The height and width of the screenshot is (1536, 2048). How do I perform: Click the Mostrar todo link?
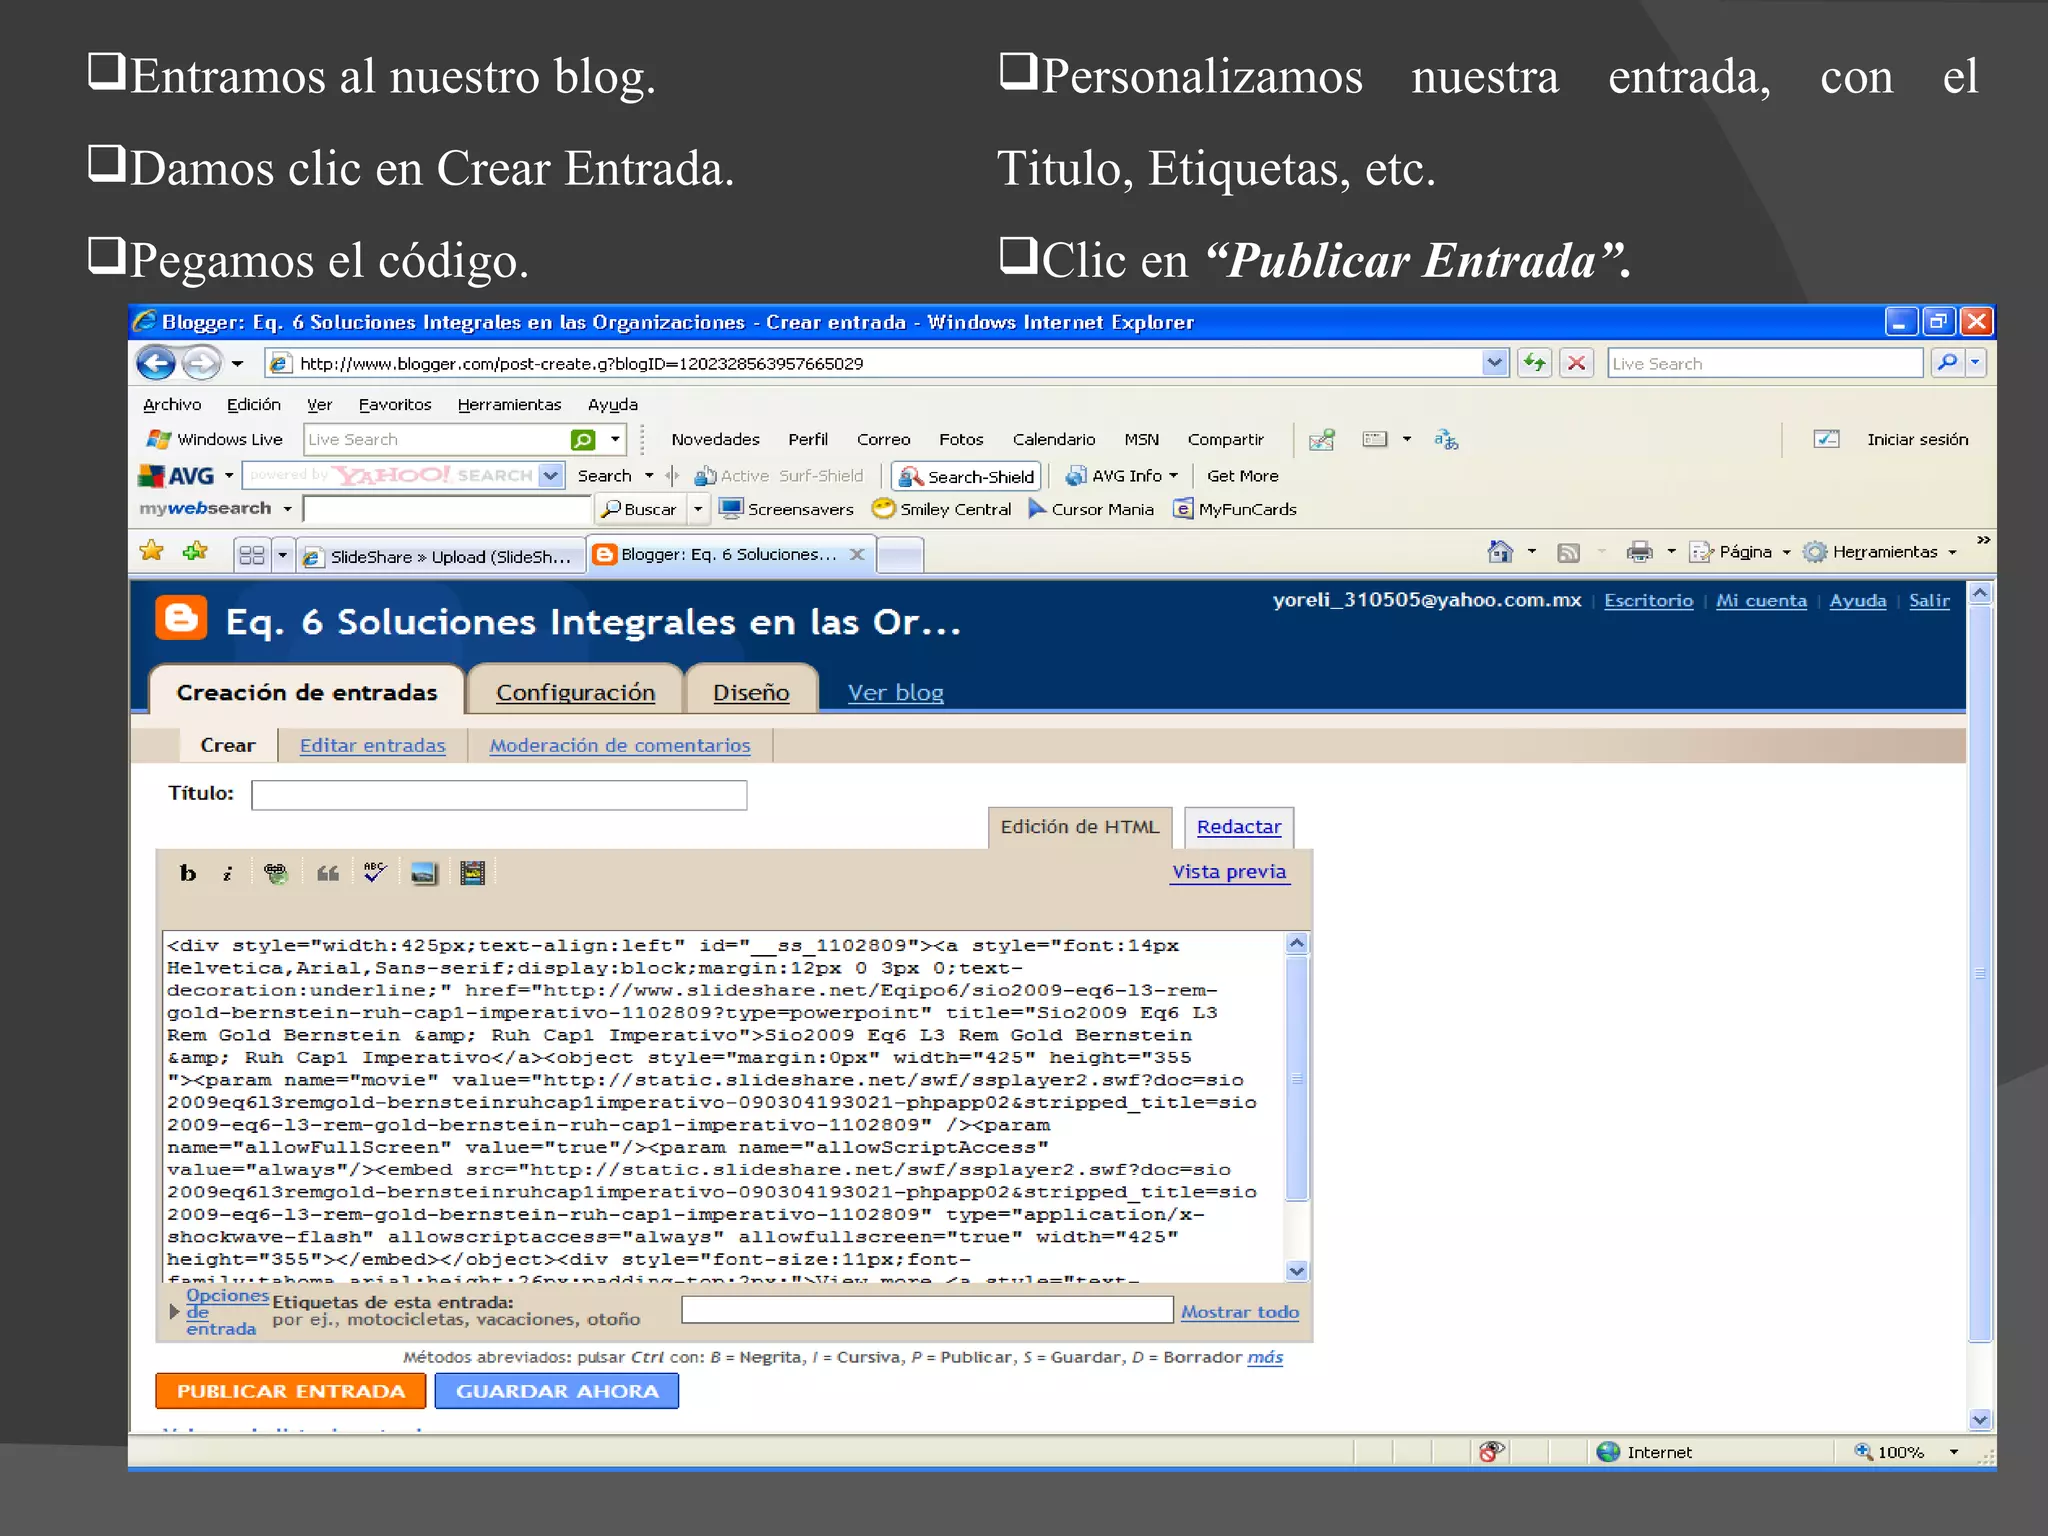point(1240,1311)
